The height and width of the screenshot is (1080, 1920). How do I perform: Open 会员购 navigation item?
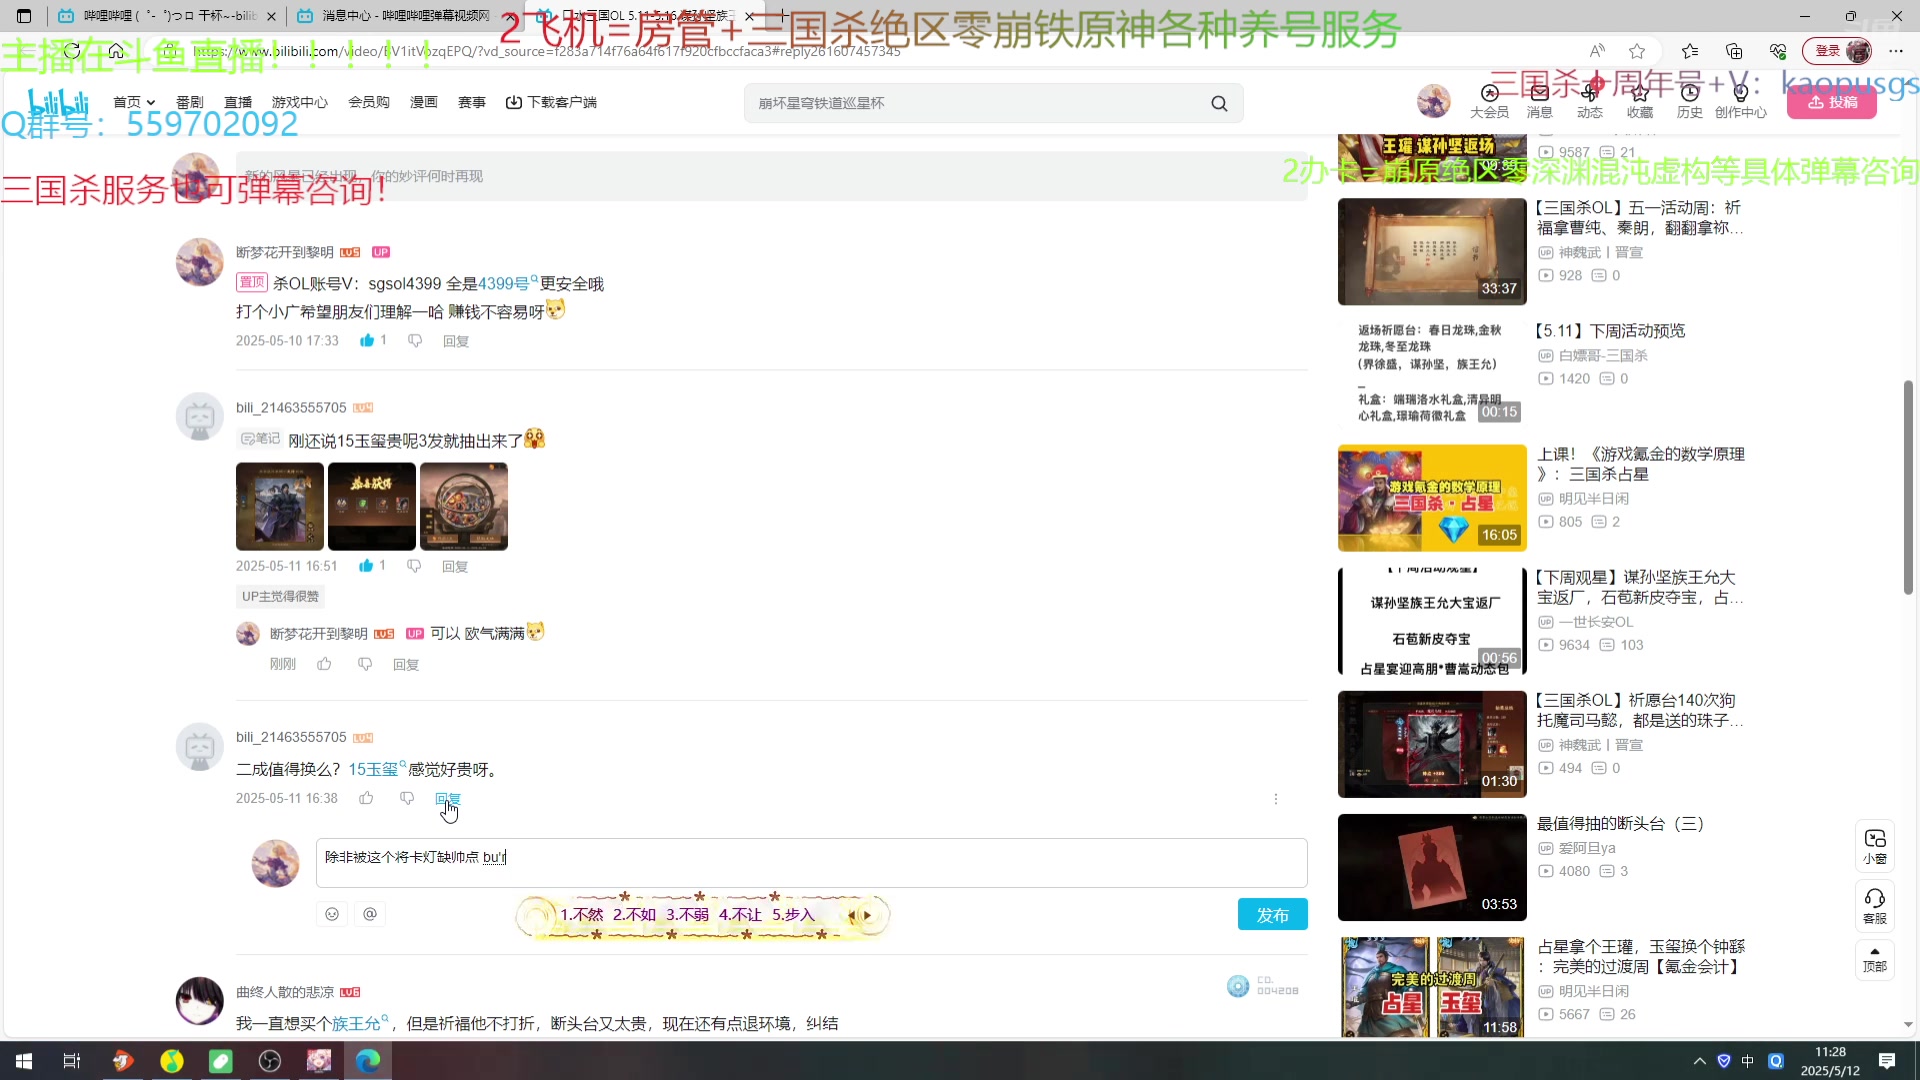tap(369, 102)
